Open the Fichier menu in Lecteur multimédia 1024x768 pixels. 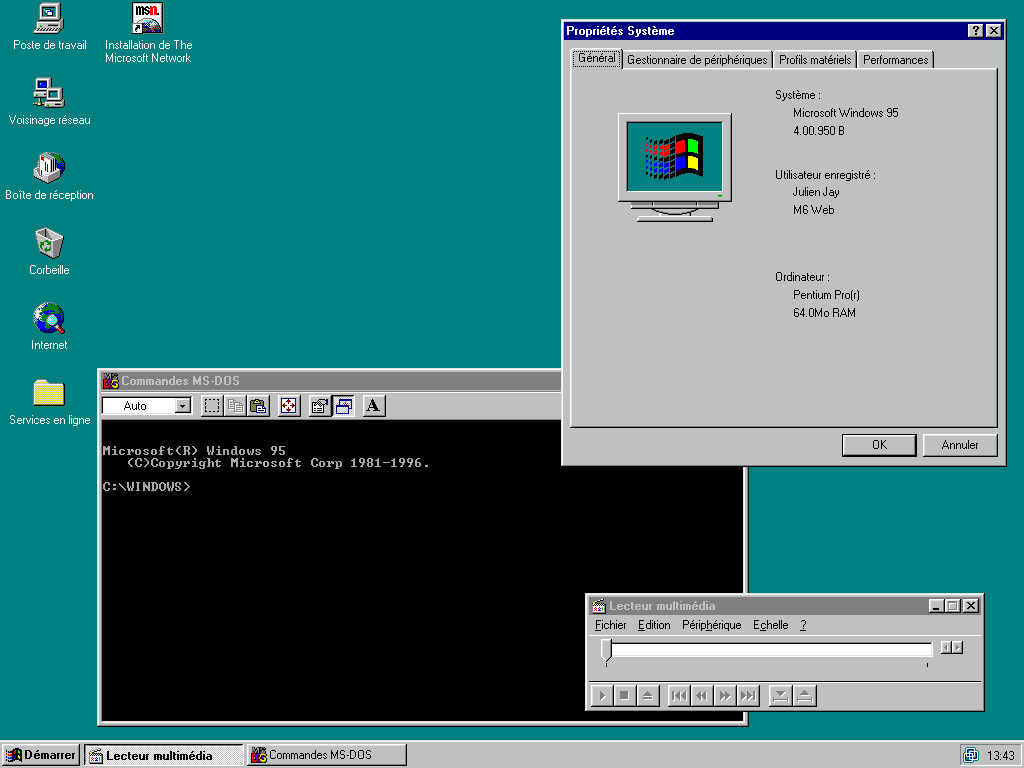611,625
